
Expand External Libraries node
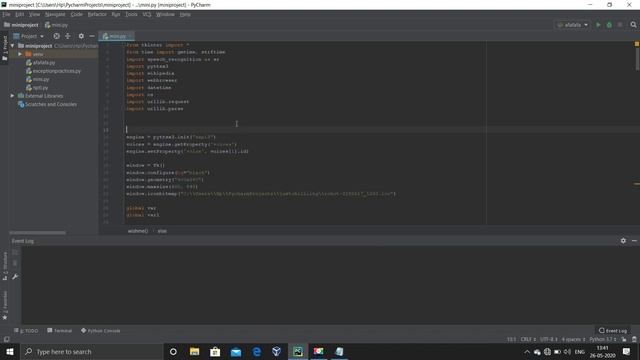point(13,96)
